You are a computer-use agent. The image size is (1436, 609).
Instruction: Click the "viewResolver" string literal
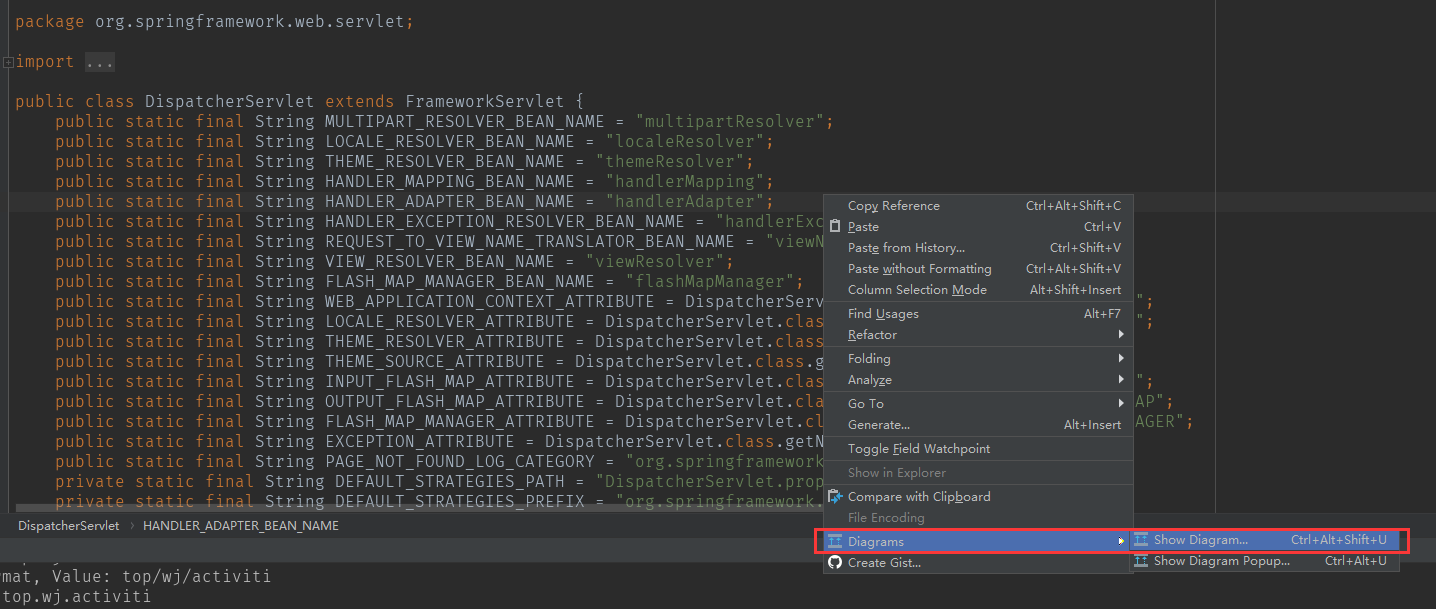point(655,262)
